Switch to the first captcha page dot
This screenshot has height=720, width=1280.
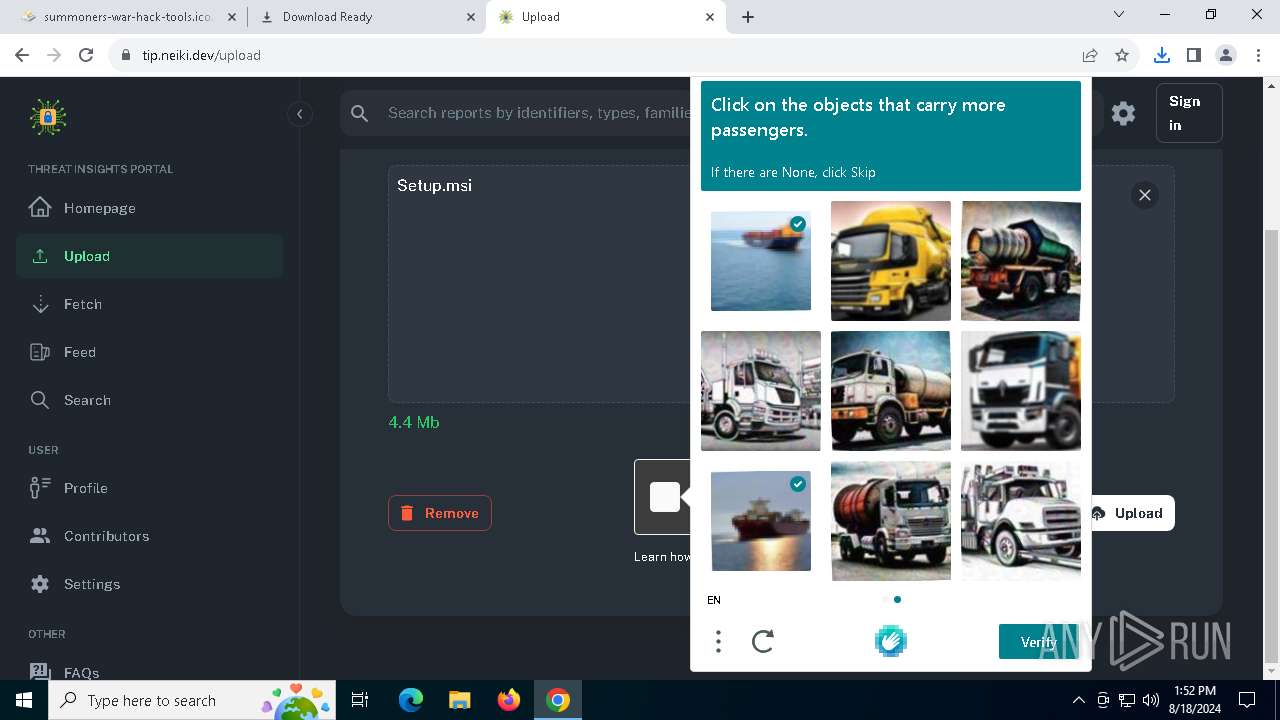coord(885,600)
